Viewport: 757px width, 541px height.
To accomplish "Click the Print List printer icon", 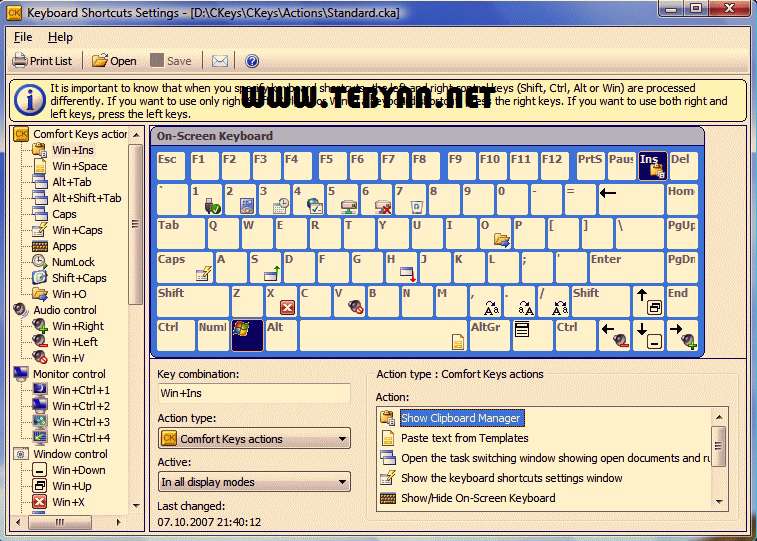I will 20,61.
